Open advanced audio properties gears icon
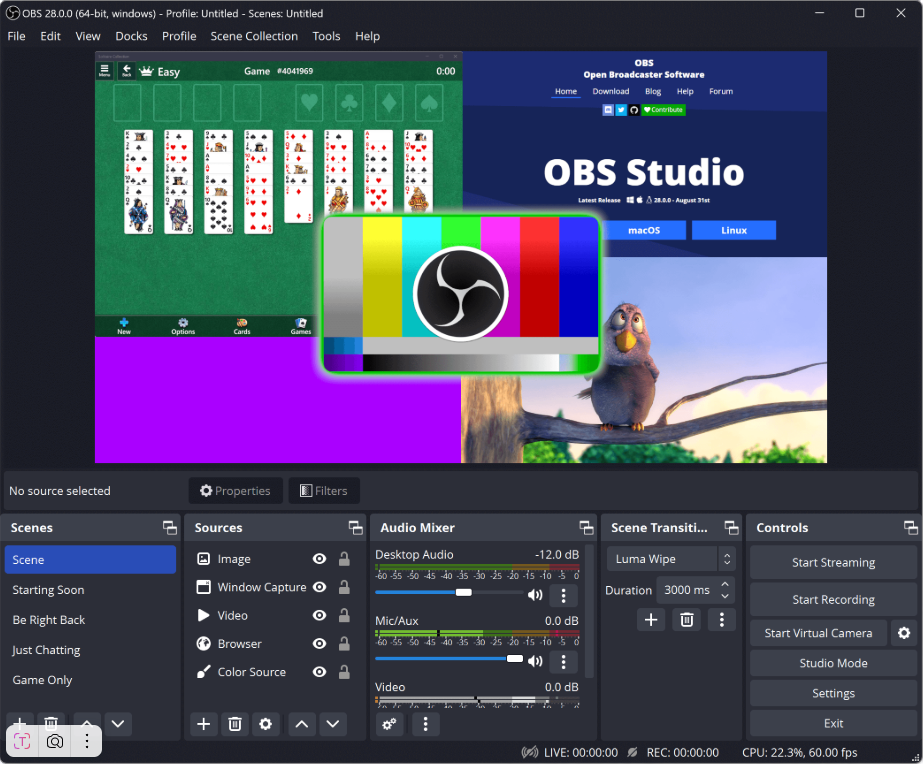Viewport: 923px width, 764px height. point(390,724)
